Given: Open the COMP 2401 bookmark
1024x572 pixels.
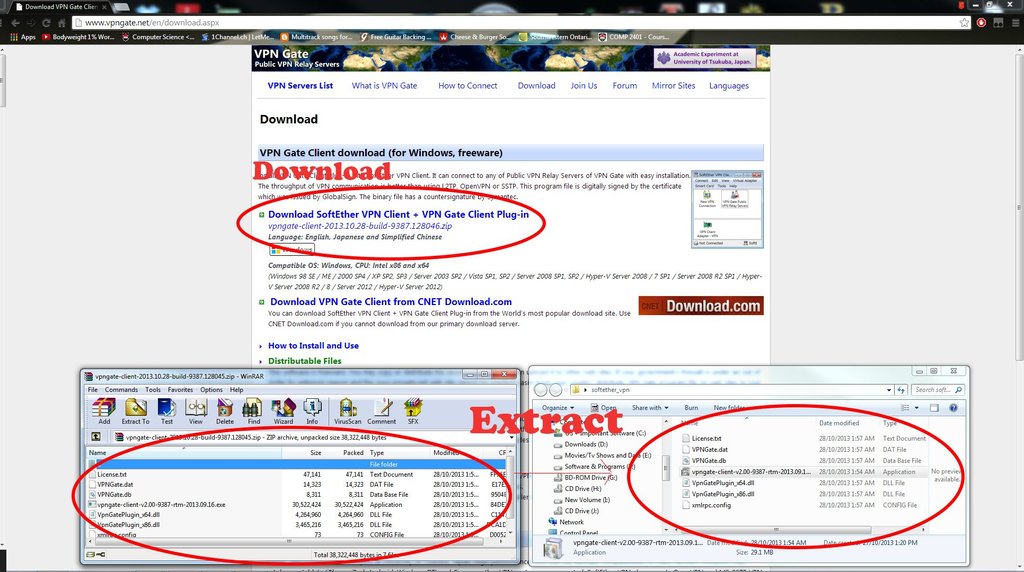Looking at the screenshot, I should [x=633, y=37].
